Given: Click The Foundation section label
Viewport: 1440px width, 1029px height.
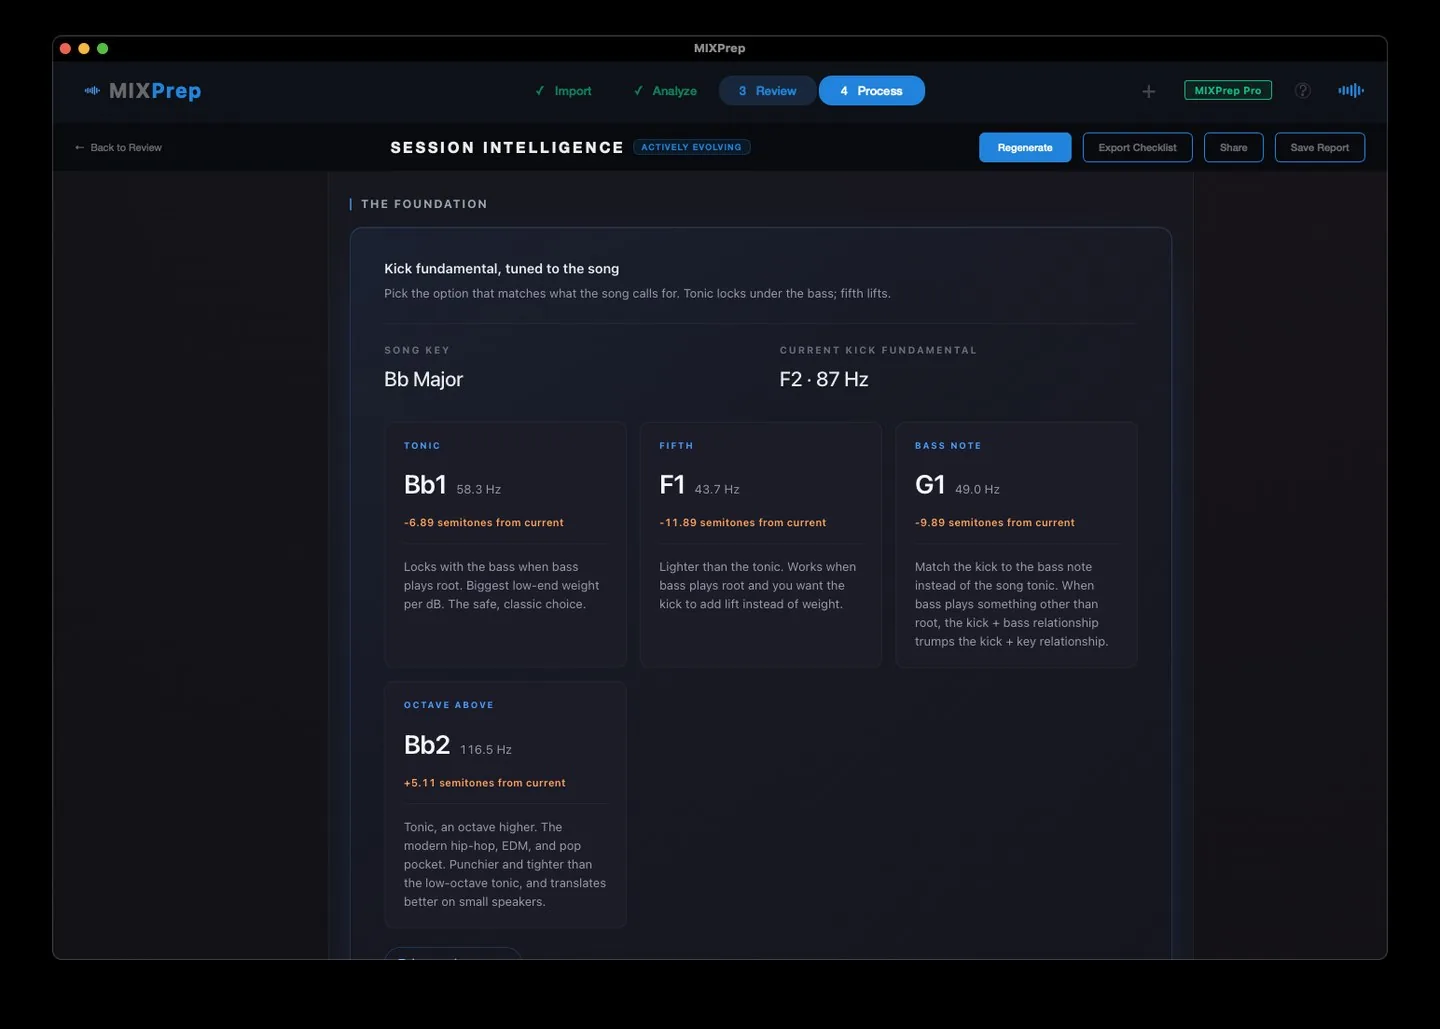Looking at the screenshot, I should coord(424,204).
